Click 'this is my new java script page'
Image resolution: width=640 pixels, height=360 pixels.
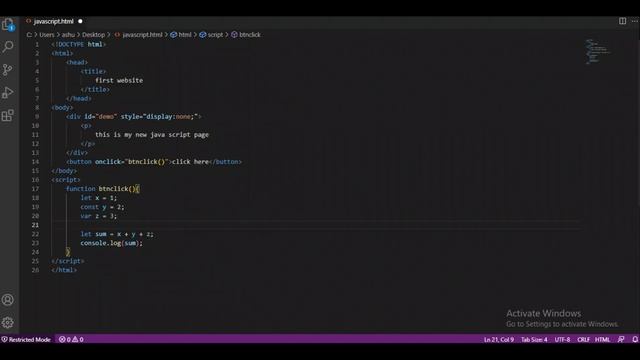(x=152, y=135)
